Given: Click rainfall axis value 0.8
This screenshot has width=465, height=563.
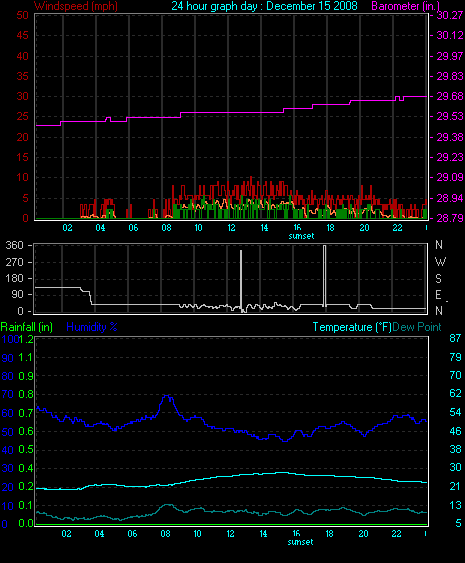Looking at the screenshot, I should pyautogui.click(x=26, y=394).
